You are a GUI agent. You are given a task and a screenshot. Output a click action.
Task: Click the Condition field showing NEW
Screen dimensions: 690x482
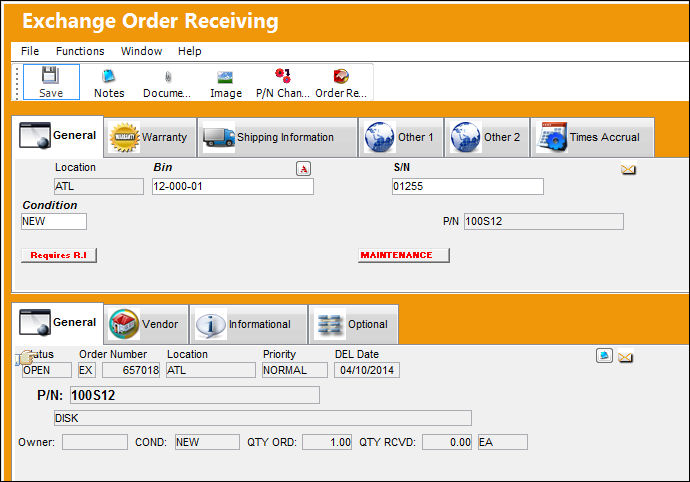[x=54, y=221]
